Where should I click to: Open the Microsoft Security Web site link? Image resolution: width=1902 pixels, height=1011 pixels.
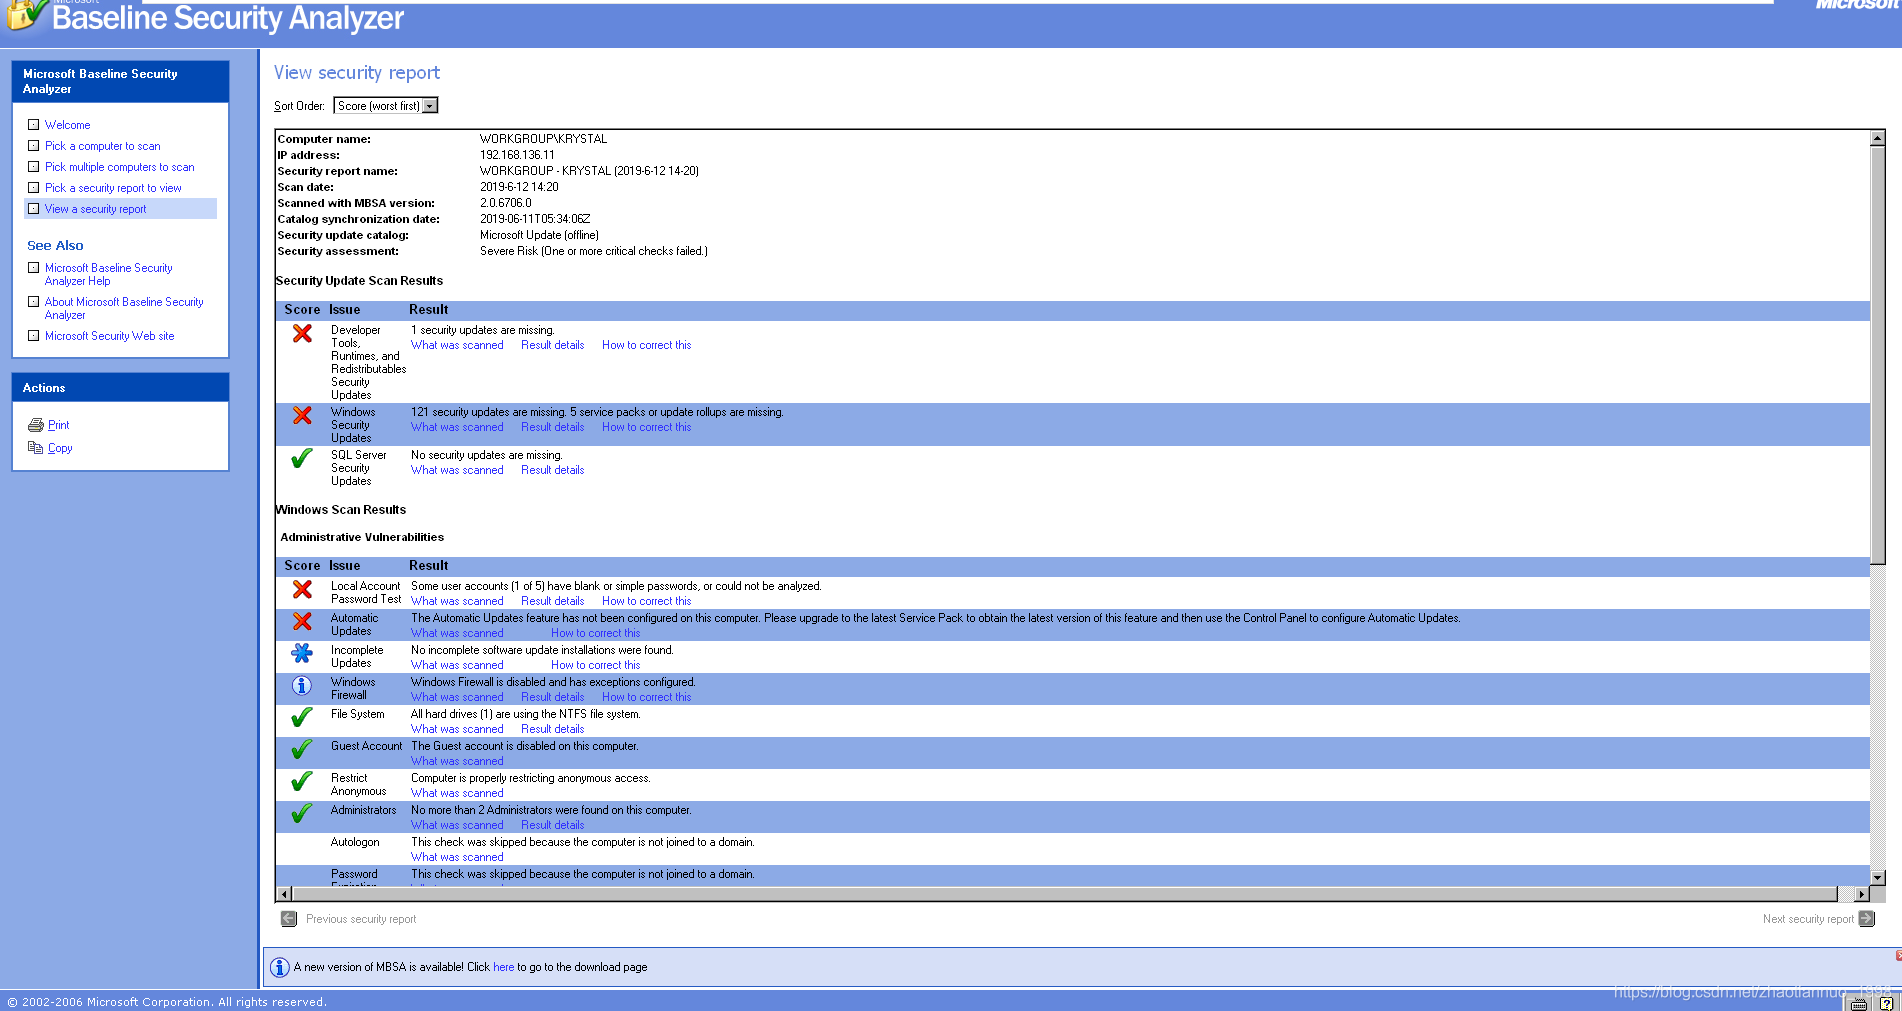tap(109, 336)
